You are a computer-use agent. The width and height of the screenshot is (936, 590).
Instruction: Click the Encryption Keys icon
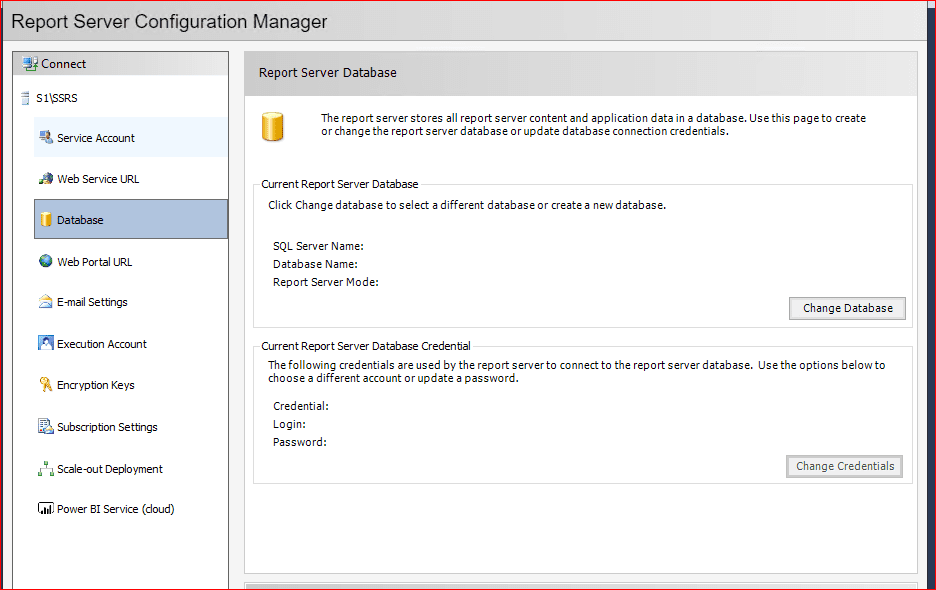pos(45,385)
